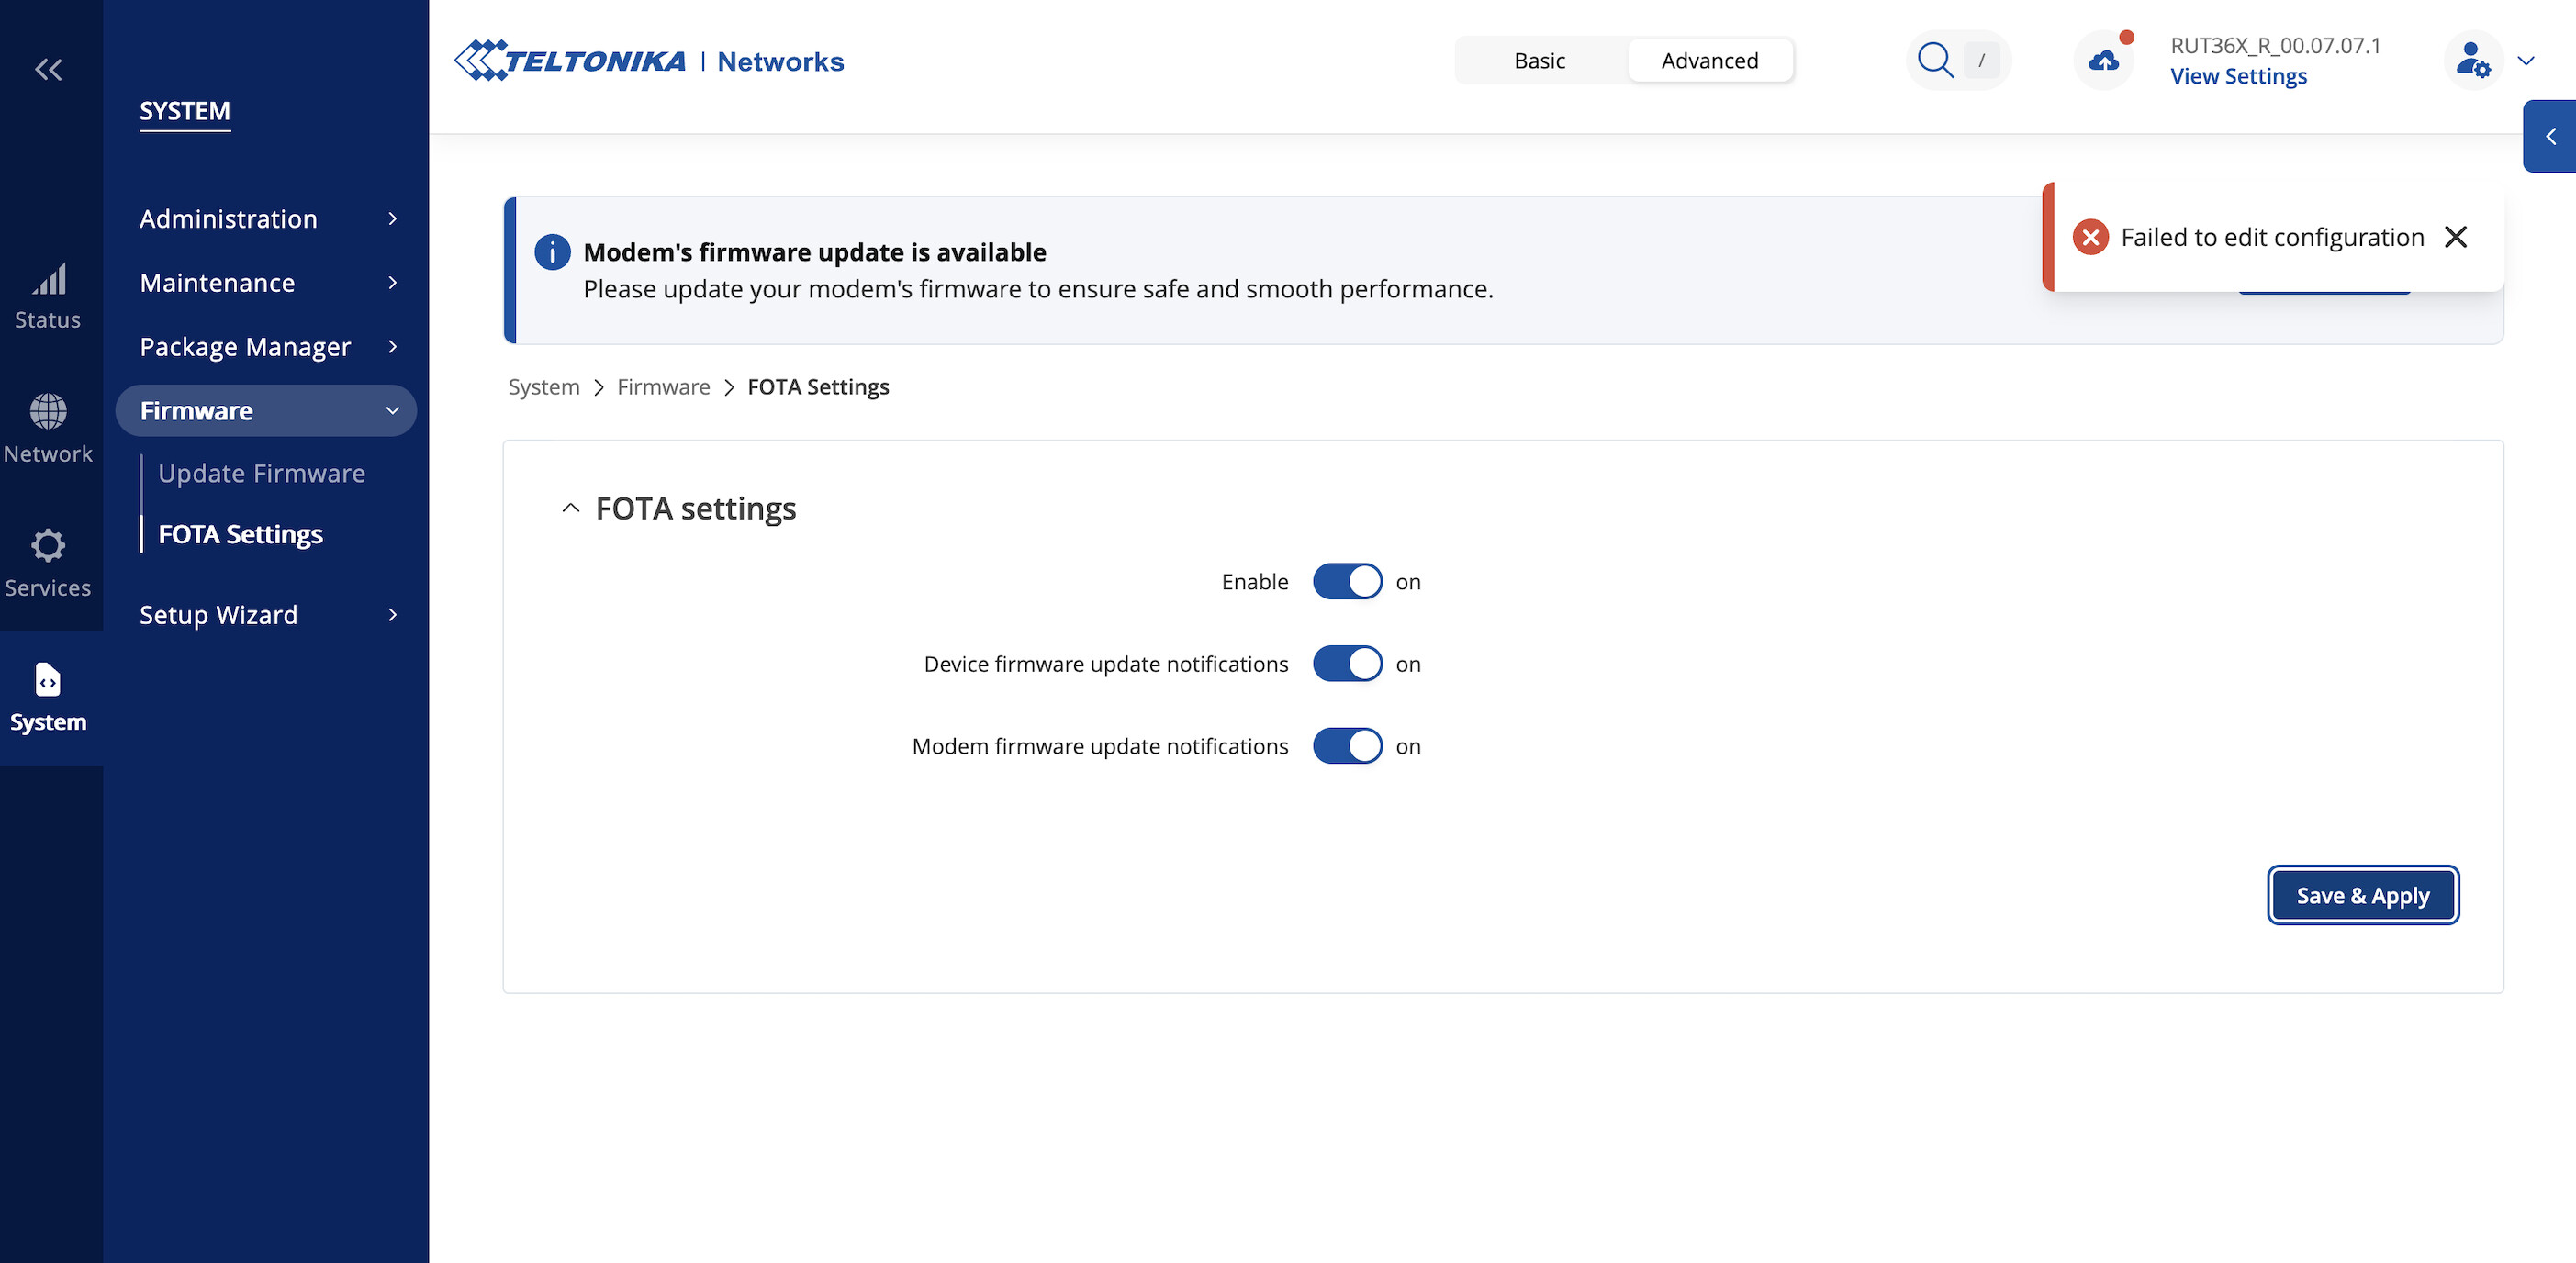Expand the Administration menu

(x=267, y=218)
